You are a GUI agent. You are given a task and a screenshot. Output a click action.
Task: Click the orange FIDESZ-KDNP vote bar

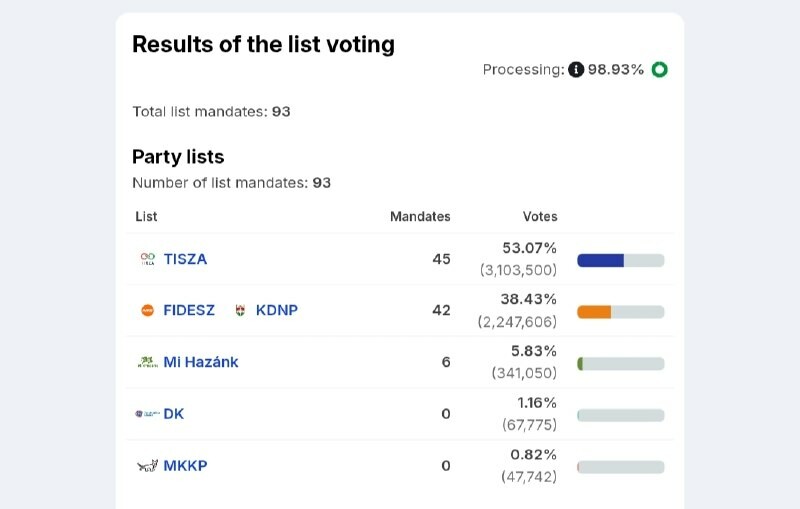pos(595,312)
